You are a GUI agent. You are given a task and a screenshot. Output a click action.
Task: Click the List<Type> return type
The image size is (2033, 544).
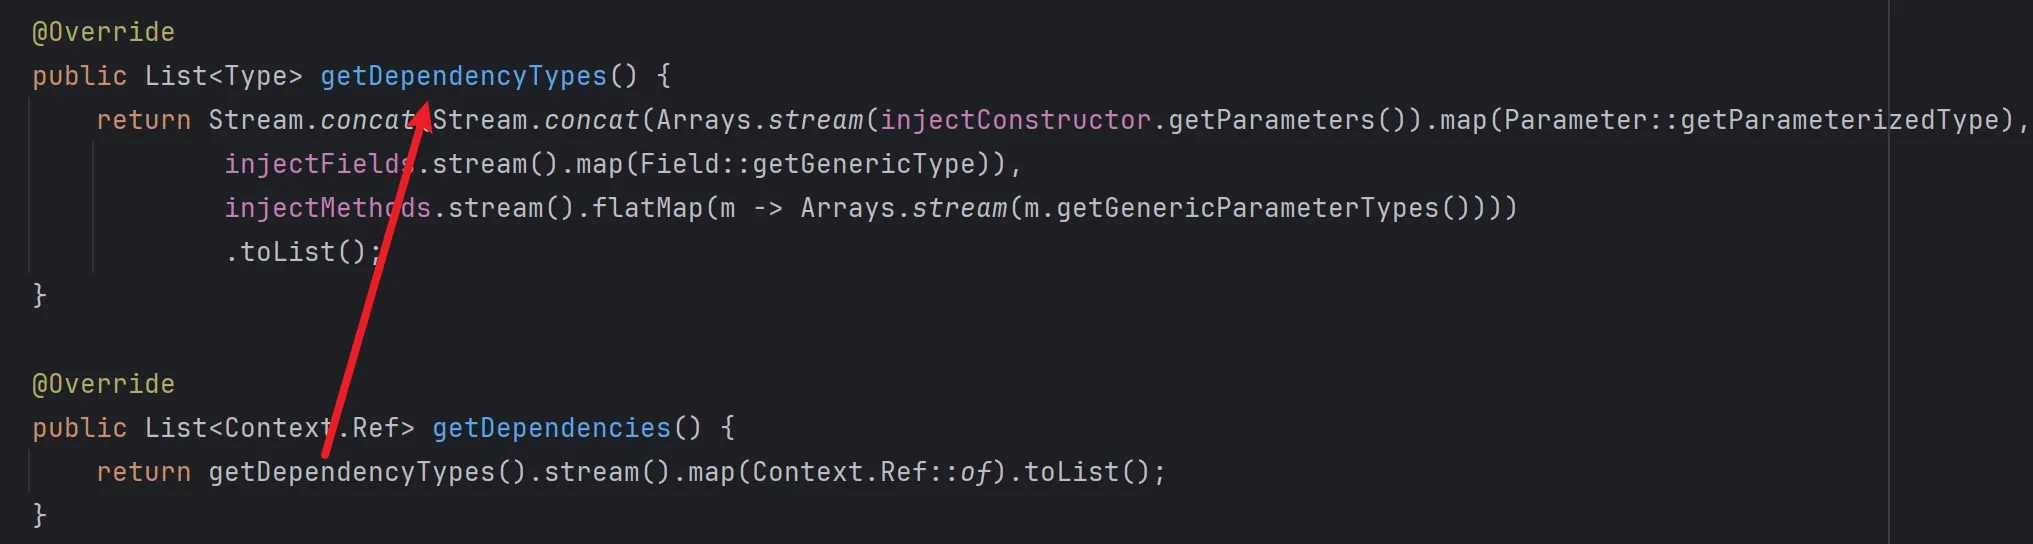point(223,76)
